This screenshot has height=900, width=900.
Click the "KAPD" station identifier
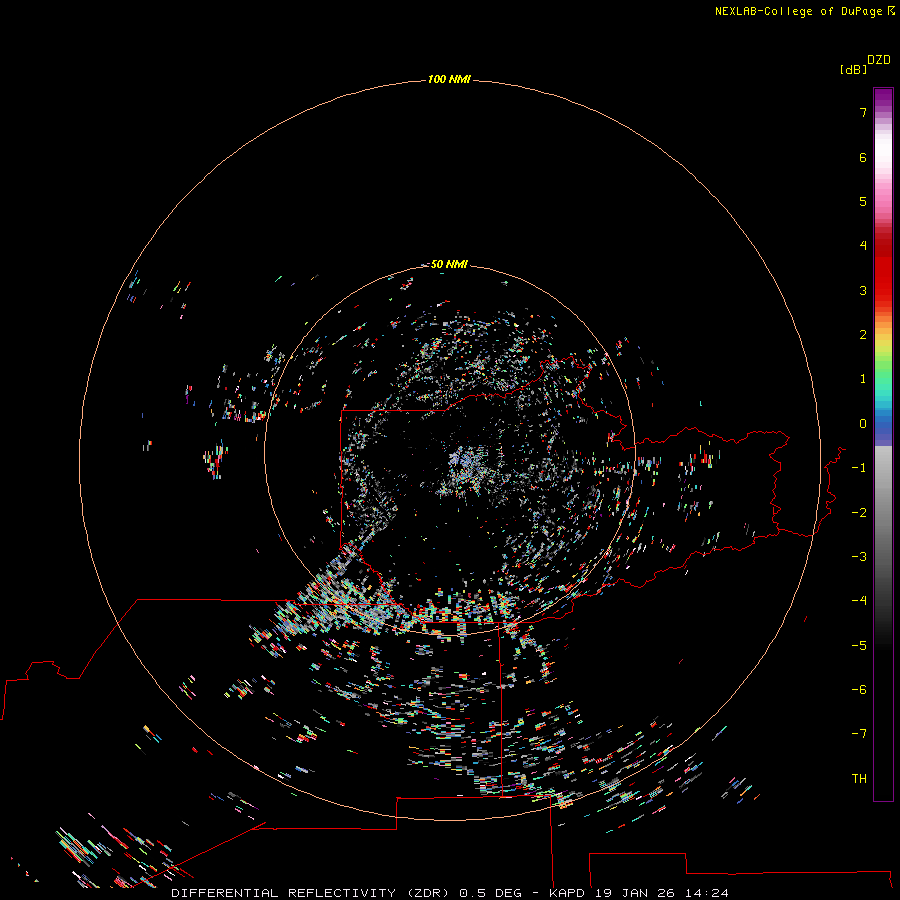pyautogui.click(x=567, y=893)
